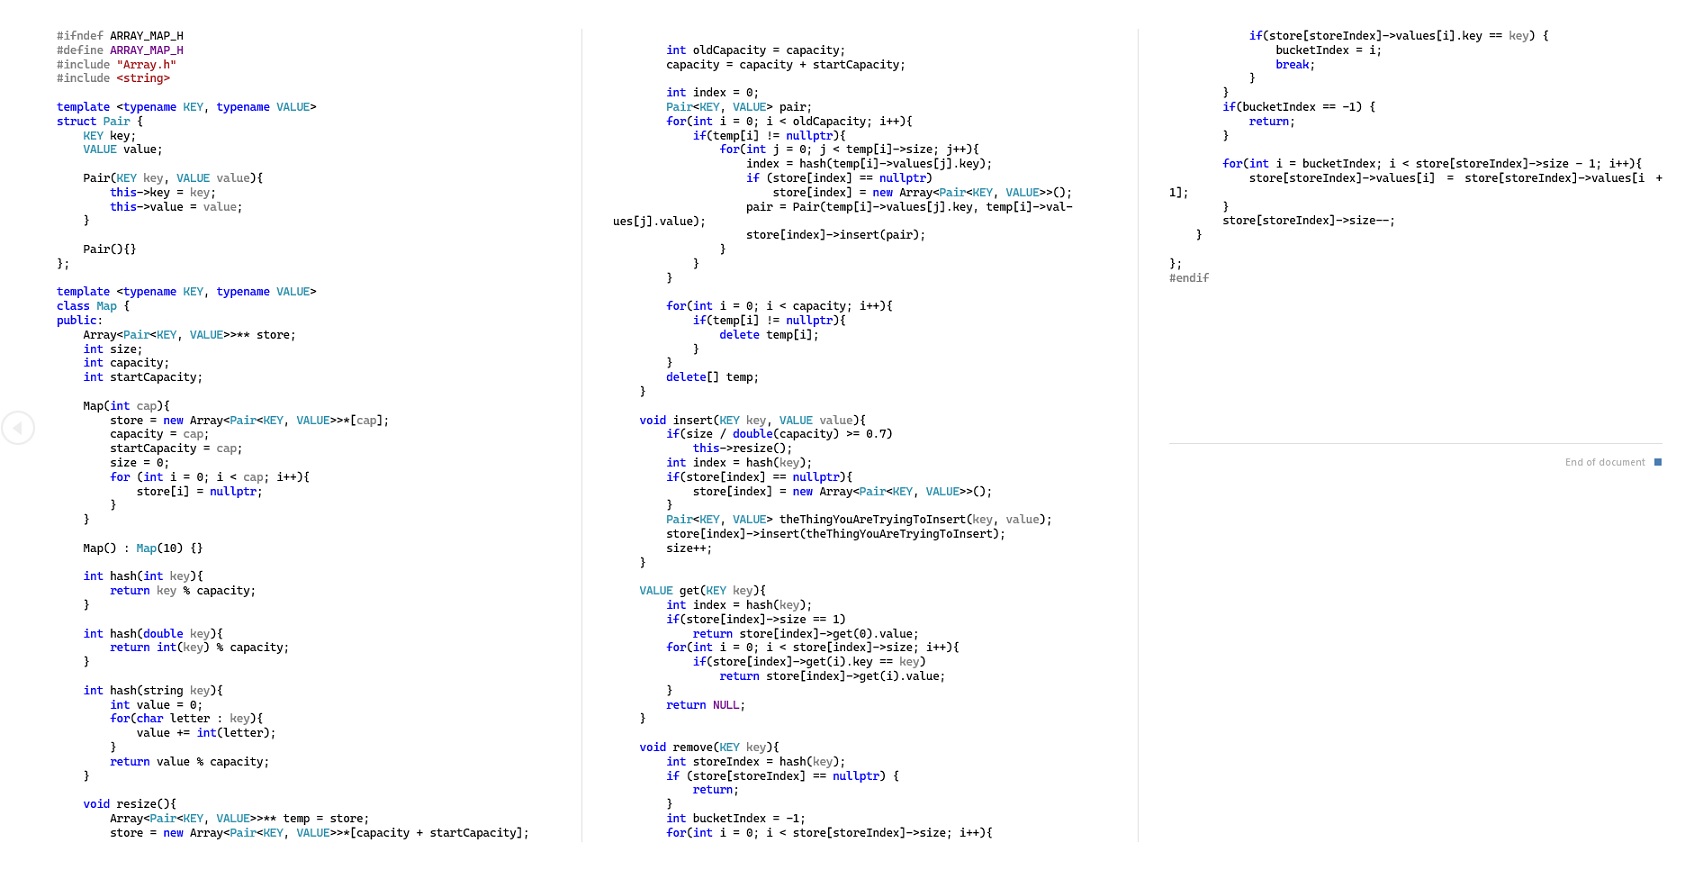Click 'store[storeIndex]->size--;' line
1694x879 pixels.
click(x=1309, y=221)
